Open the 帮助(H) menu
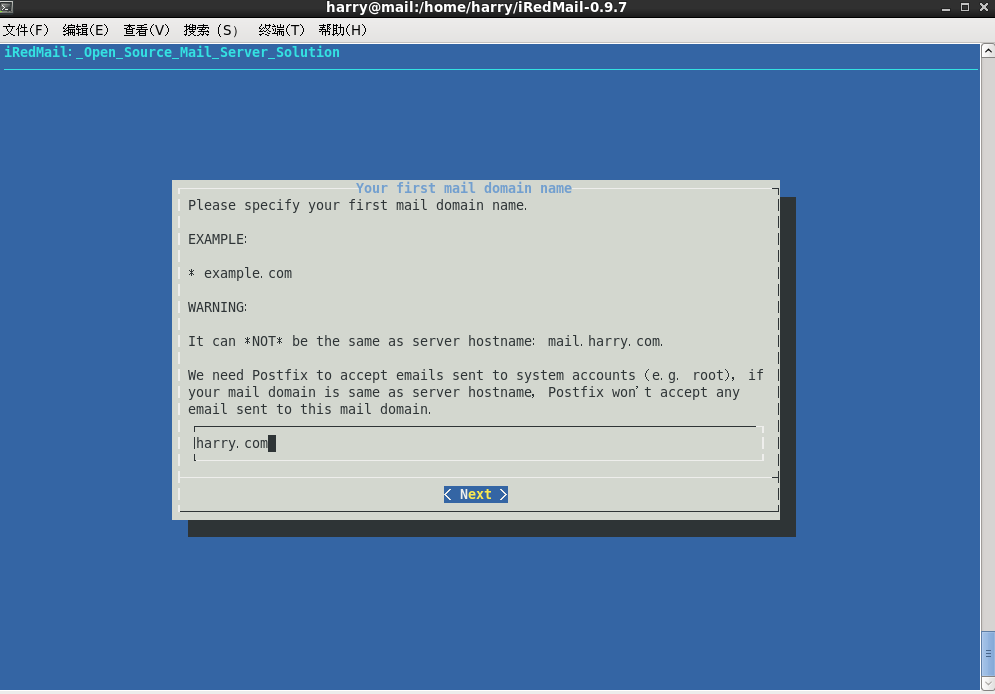The height and width of the screenshot is (694, 995). (x=343, y=30)
